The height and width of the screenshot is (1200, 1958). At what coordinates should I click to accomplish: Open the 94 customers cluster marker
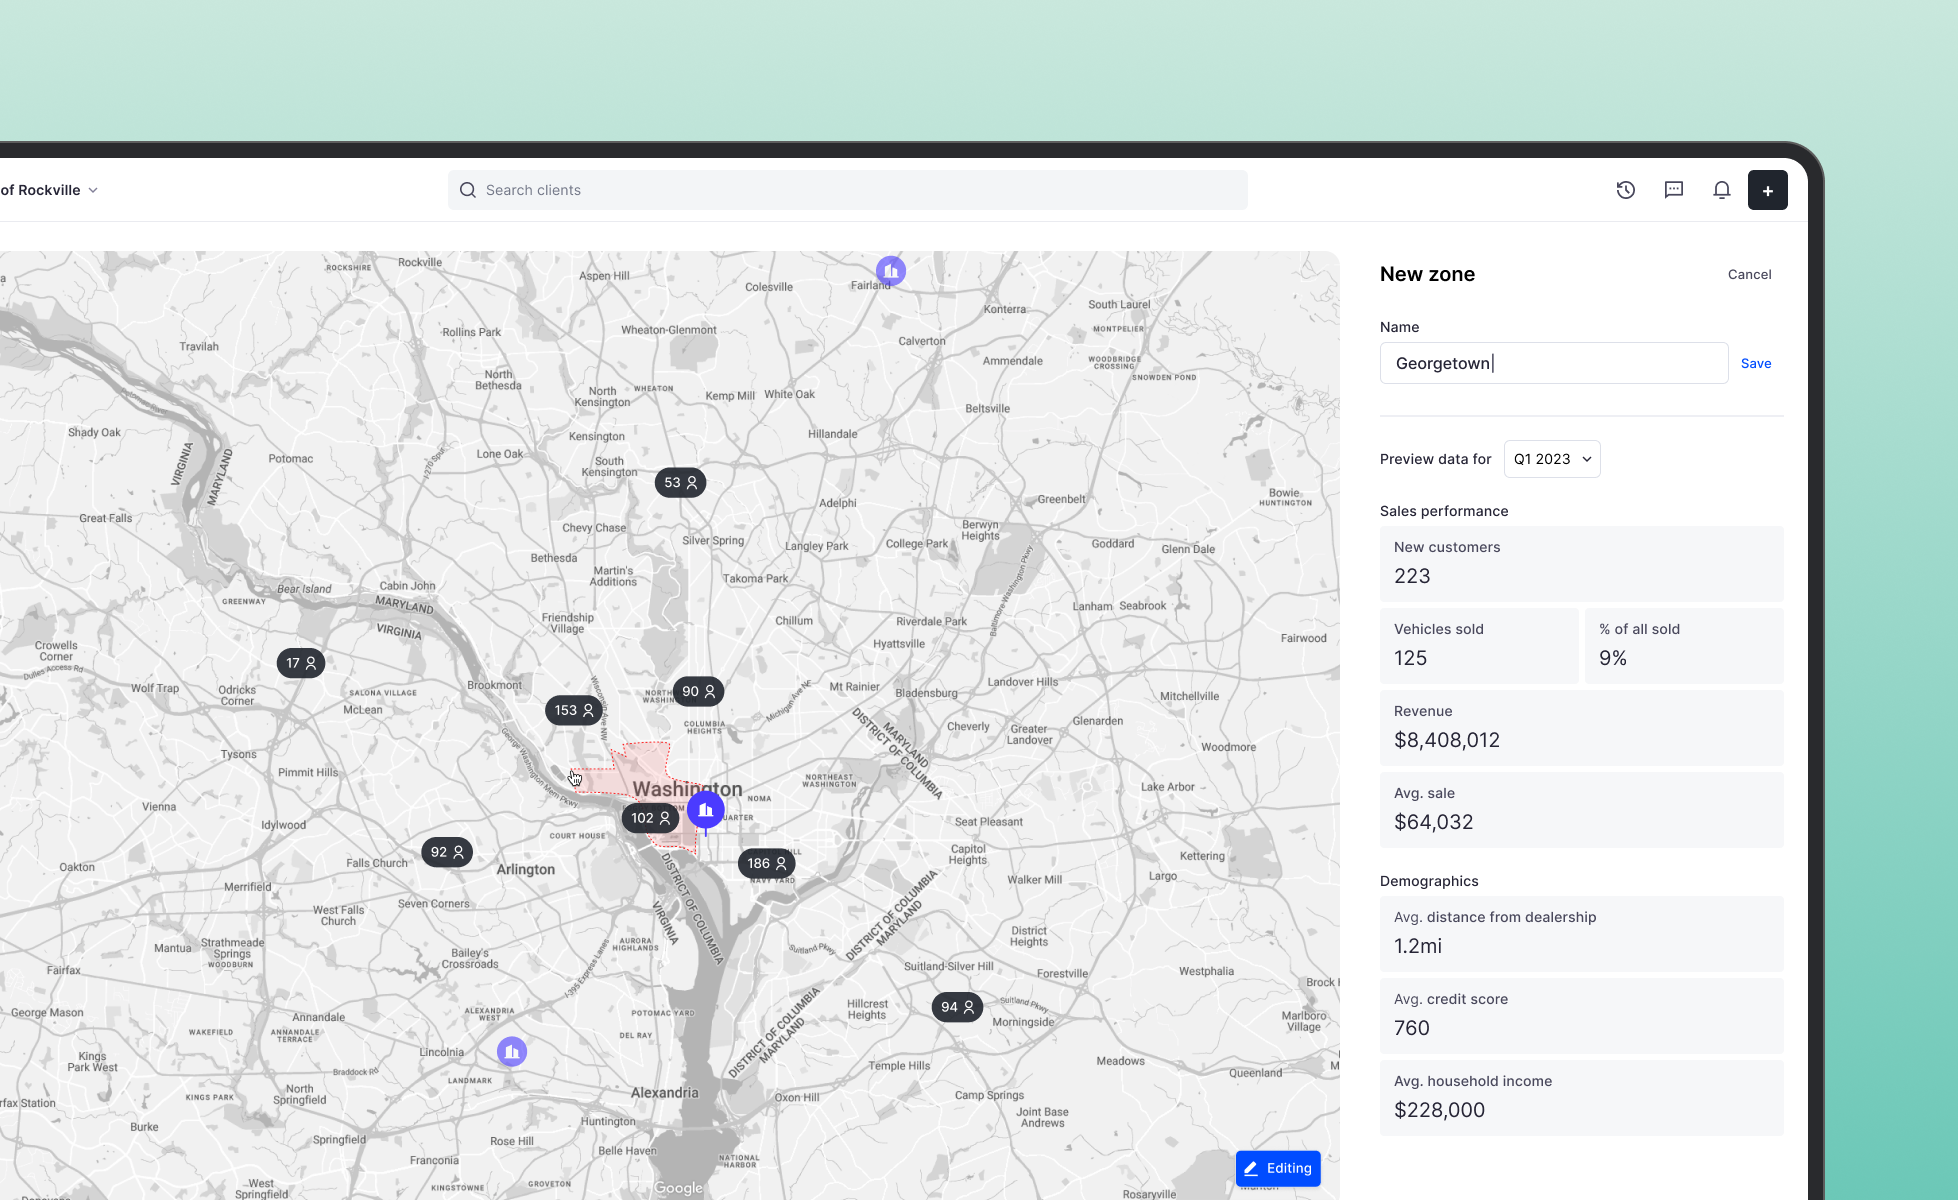(957, 1007)
